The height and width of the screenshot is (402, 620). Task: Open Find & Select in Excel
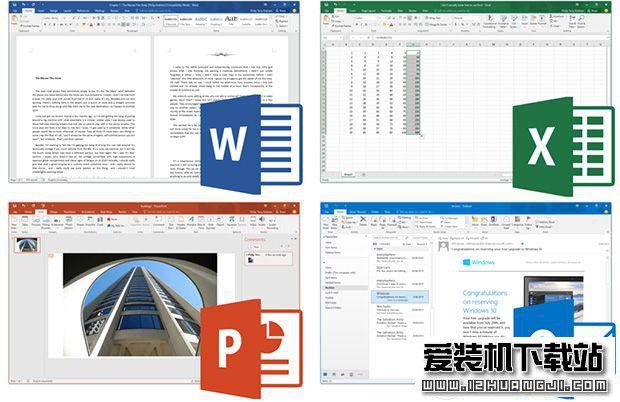pos(581,21)
